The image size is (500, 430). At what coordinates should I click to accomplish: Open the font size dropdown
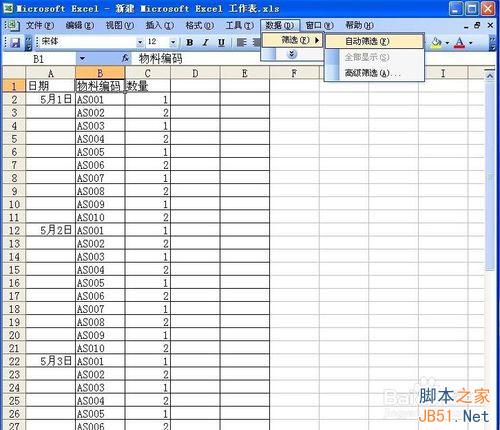173,42
